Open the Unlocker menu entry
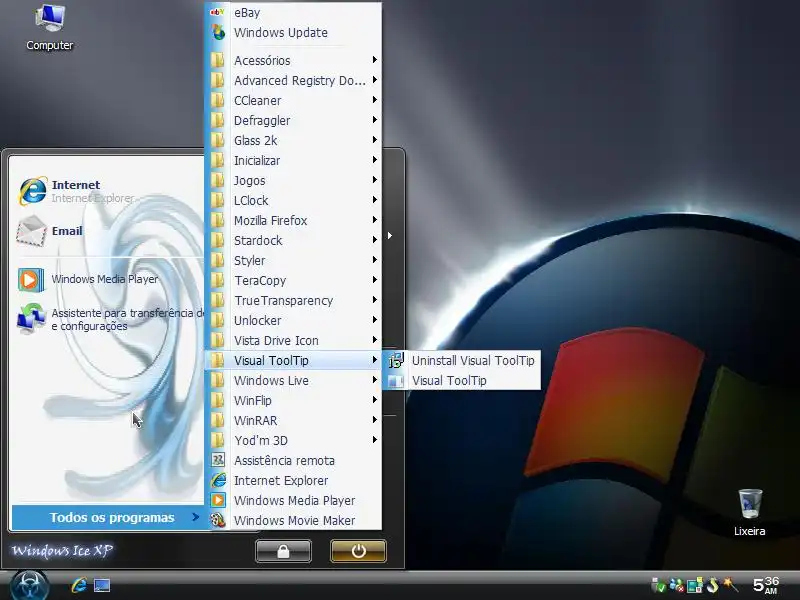The image size is (800, 600). [x=294, y=320]
